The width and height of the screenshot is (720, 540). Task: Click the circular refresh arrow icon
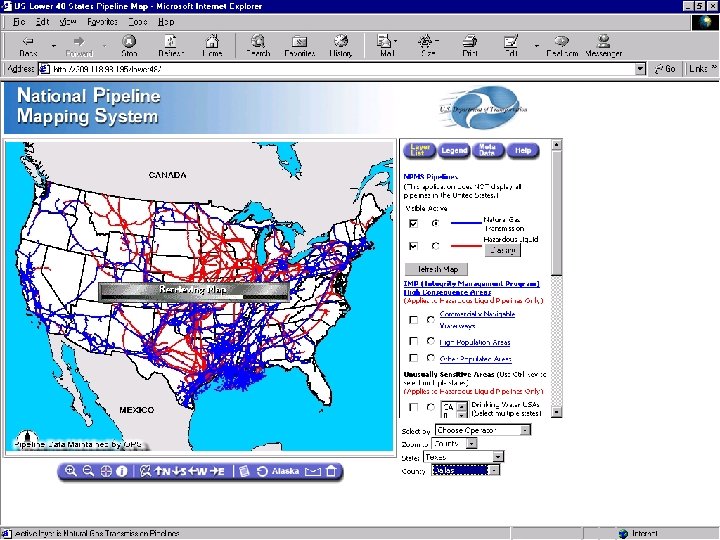[262, 471]
